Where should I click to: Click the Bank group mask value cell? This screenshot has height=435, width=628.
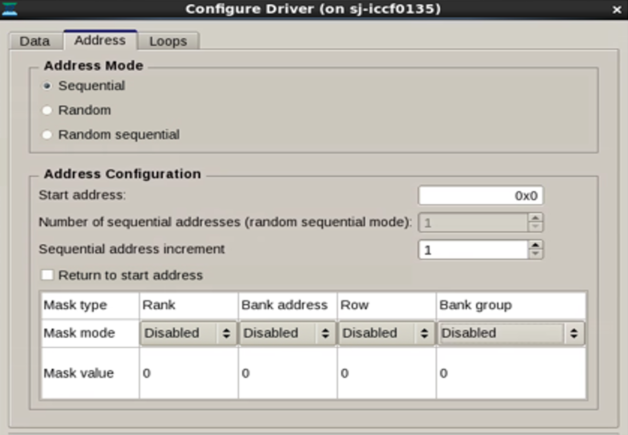pos(510,373)
